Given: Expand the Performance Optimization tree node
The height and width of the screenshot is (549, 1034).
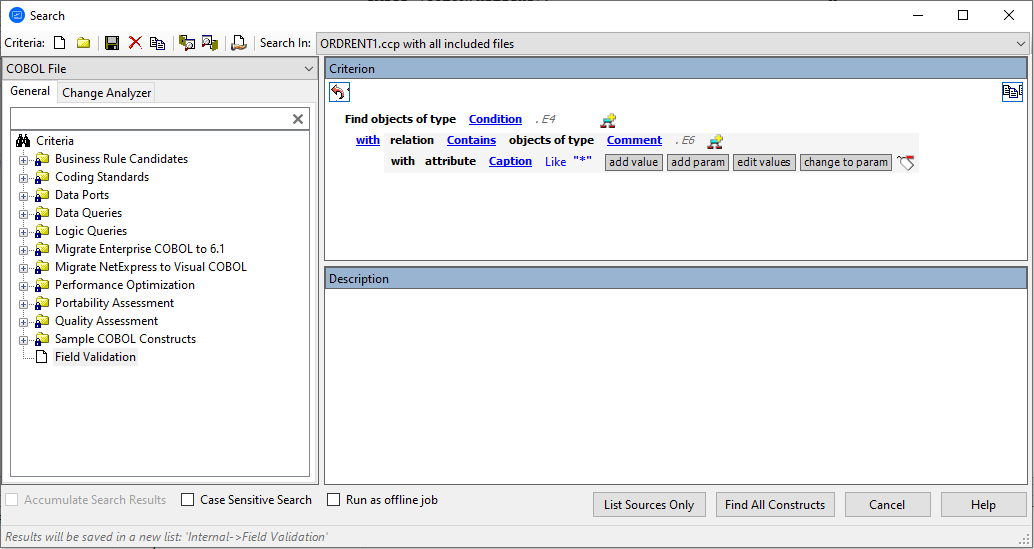Looking at the screenshot, I should tap(24, 286).
